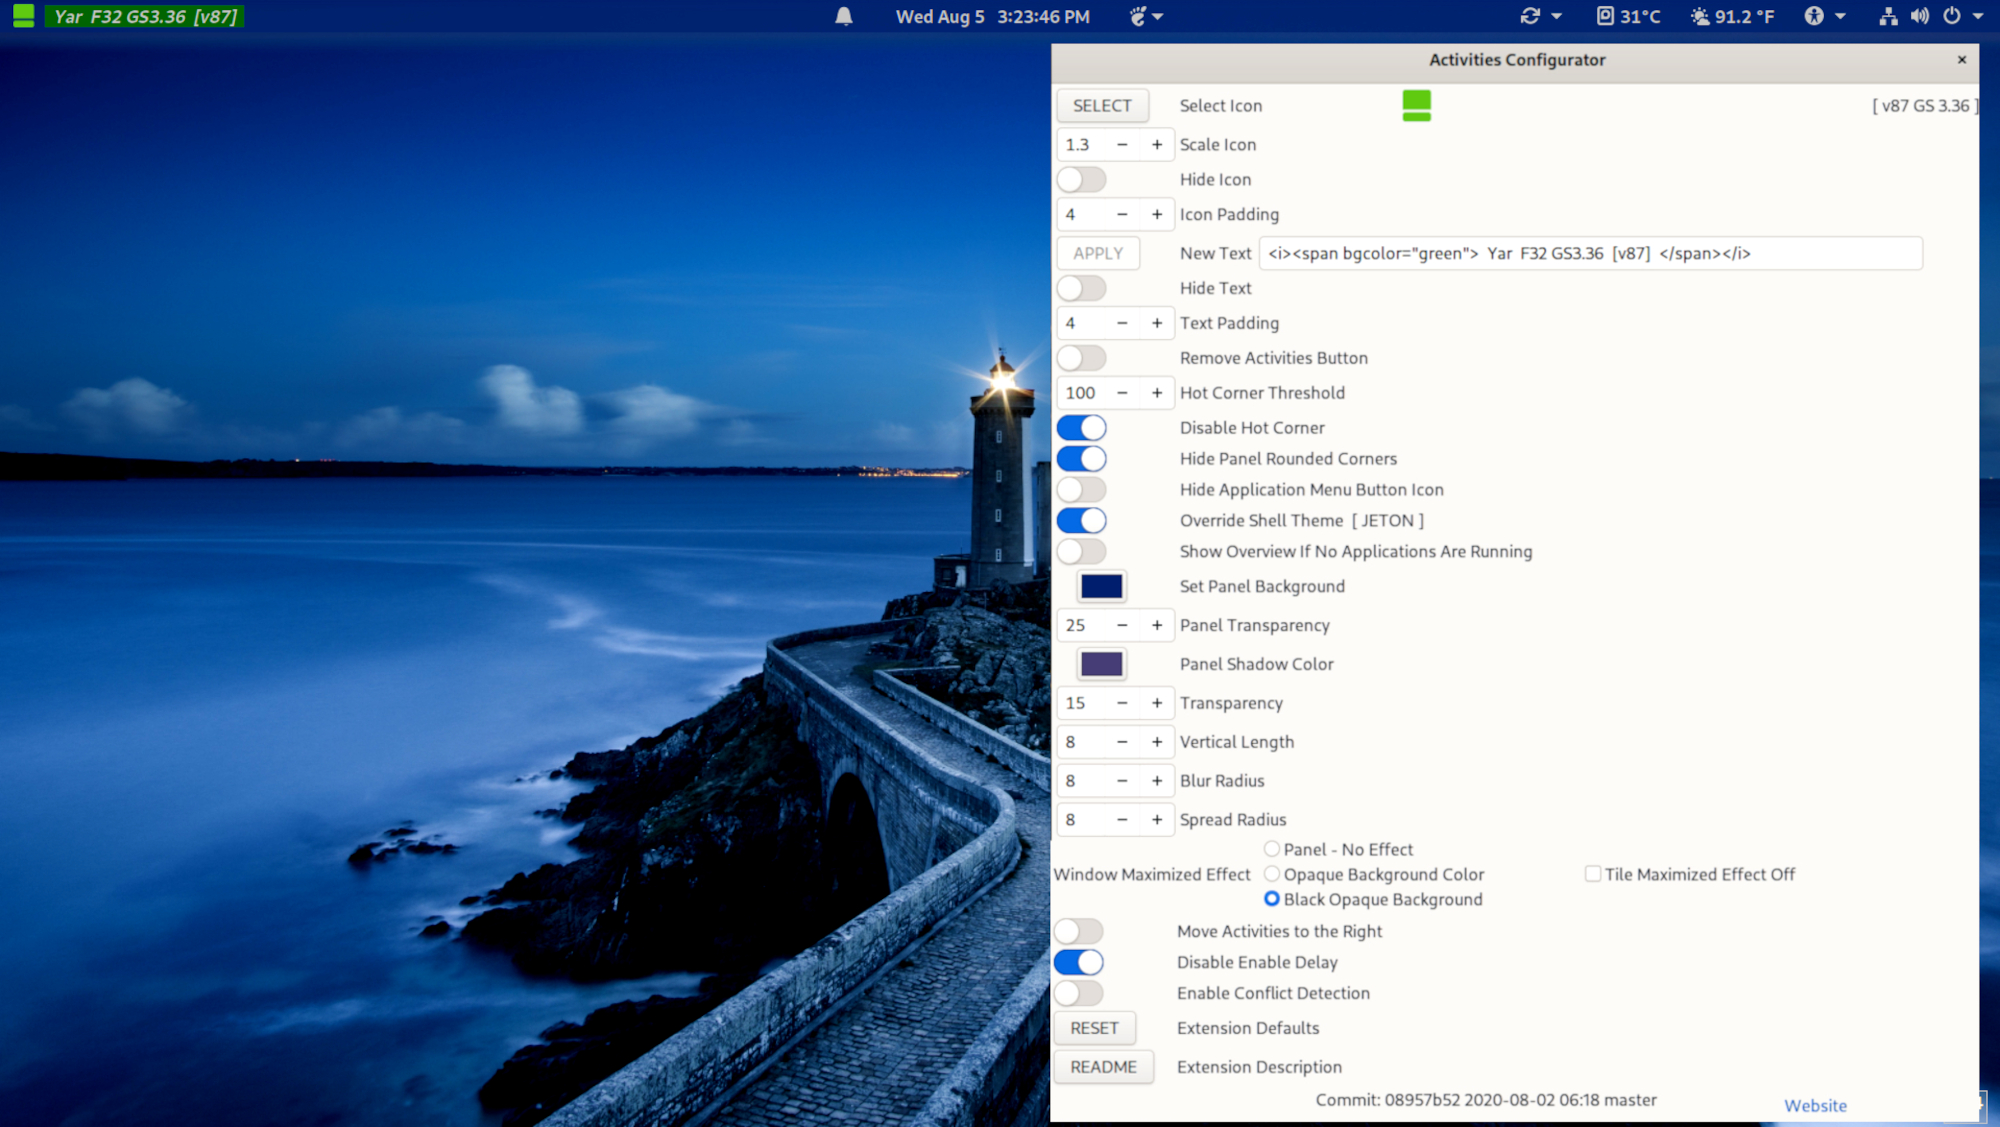2000x1127 pixels.
Task: Increase Spread Radius using plus button
Action: click(1154, 819)
